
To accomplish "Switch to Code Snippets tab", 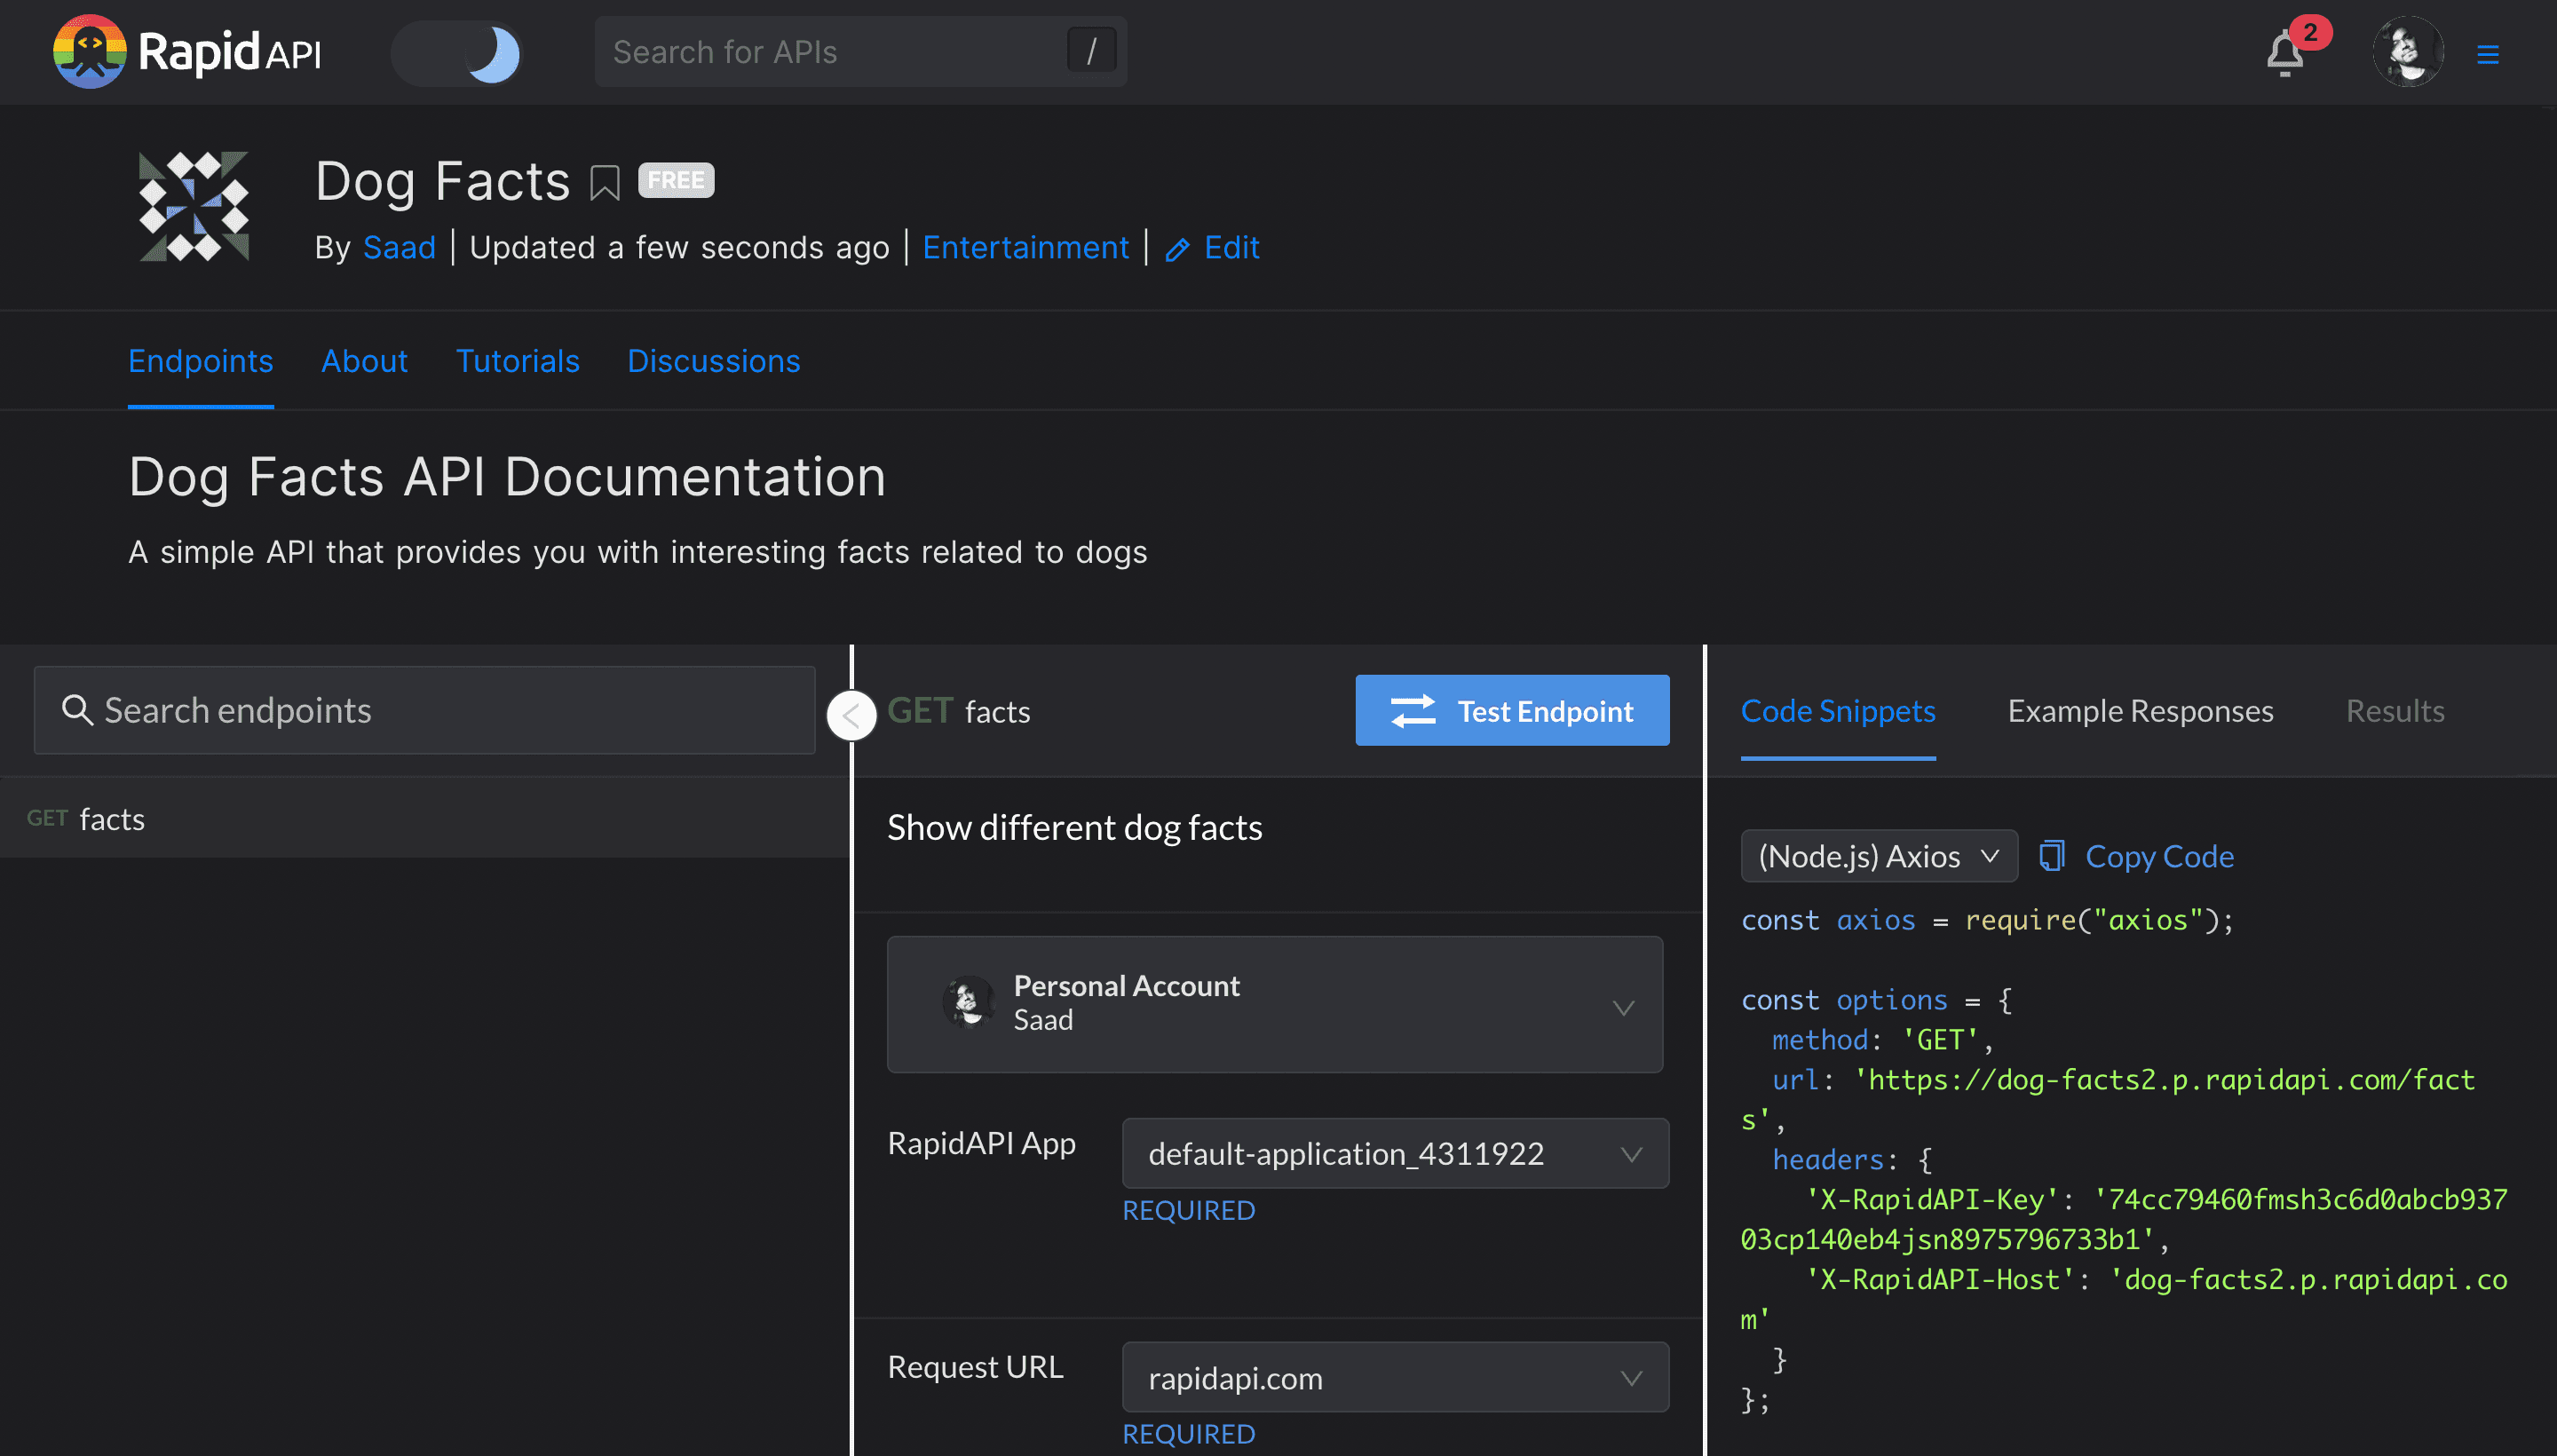I will [x=1838, y=711].
